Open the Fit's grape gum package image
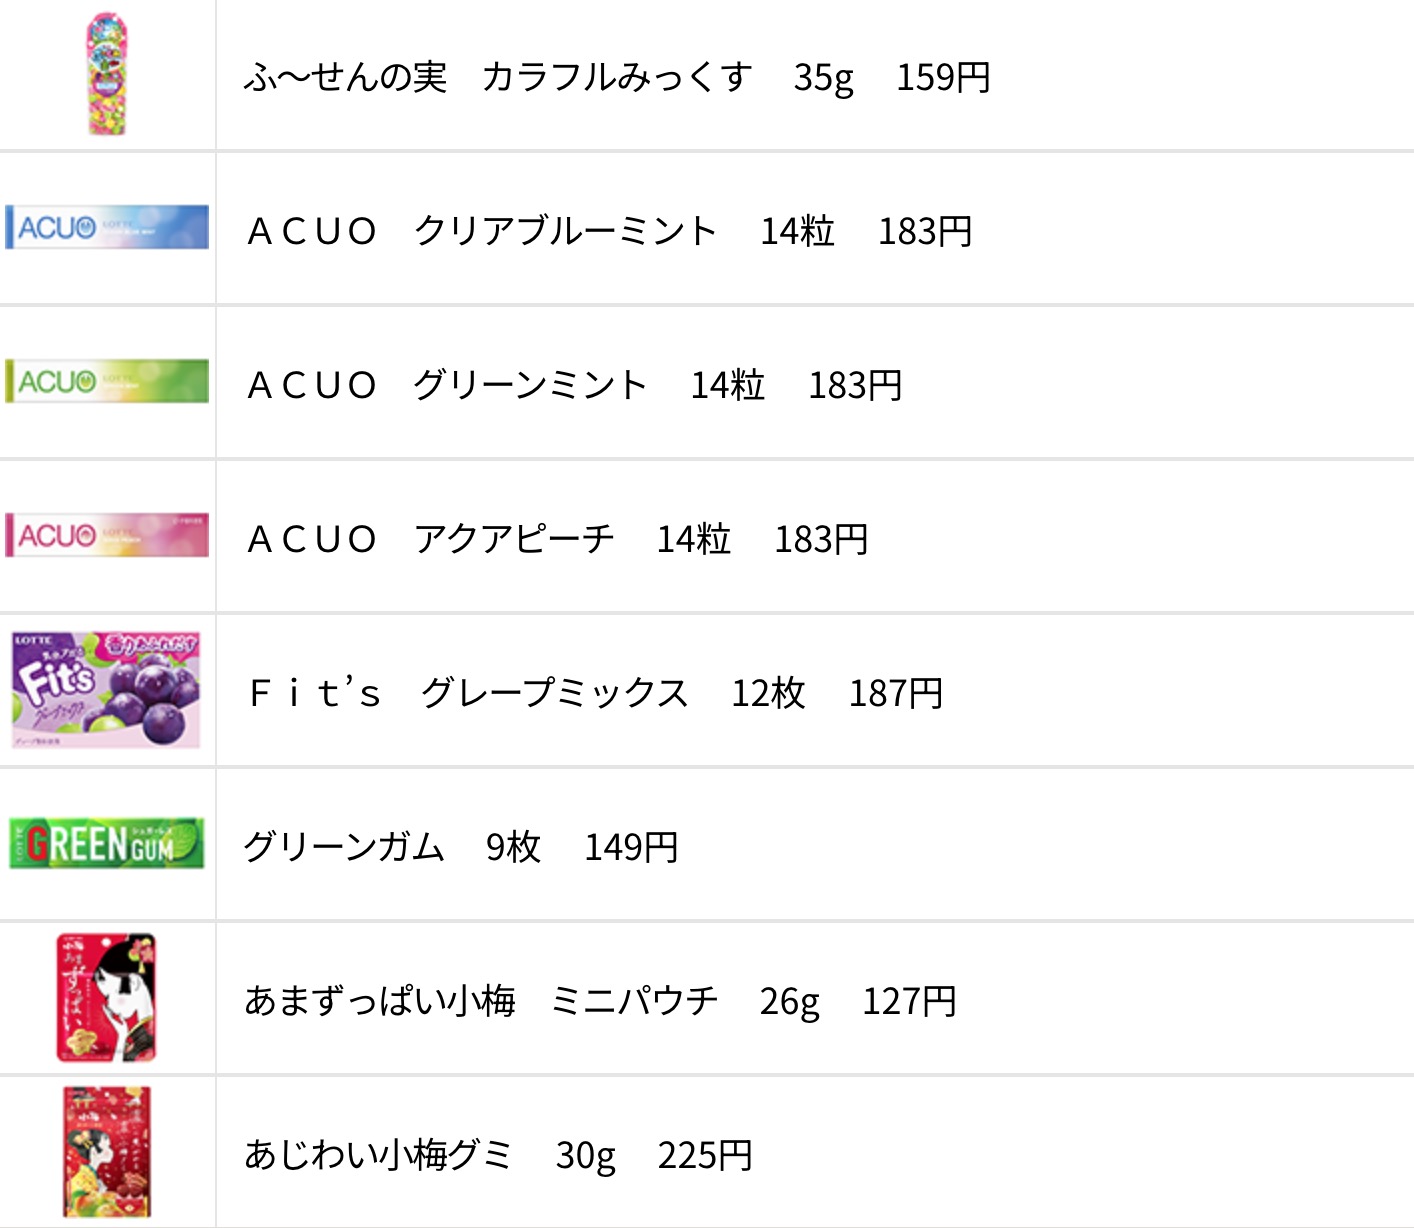Viewport: 1414px width, 1228px height. (x=106, y=689)
